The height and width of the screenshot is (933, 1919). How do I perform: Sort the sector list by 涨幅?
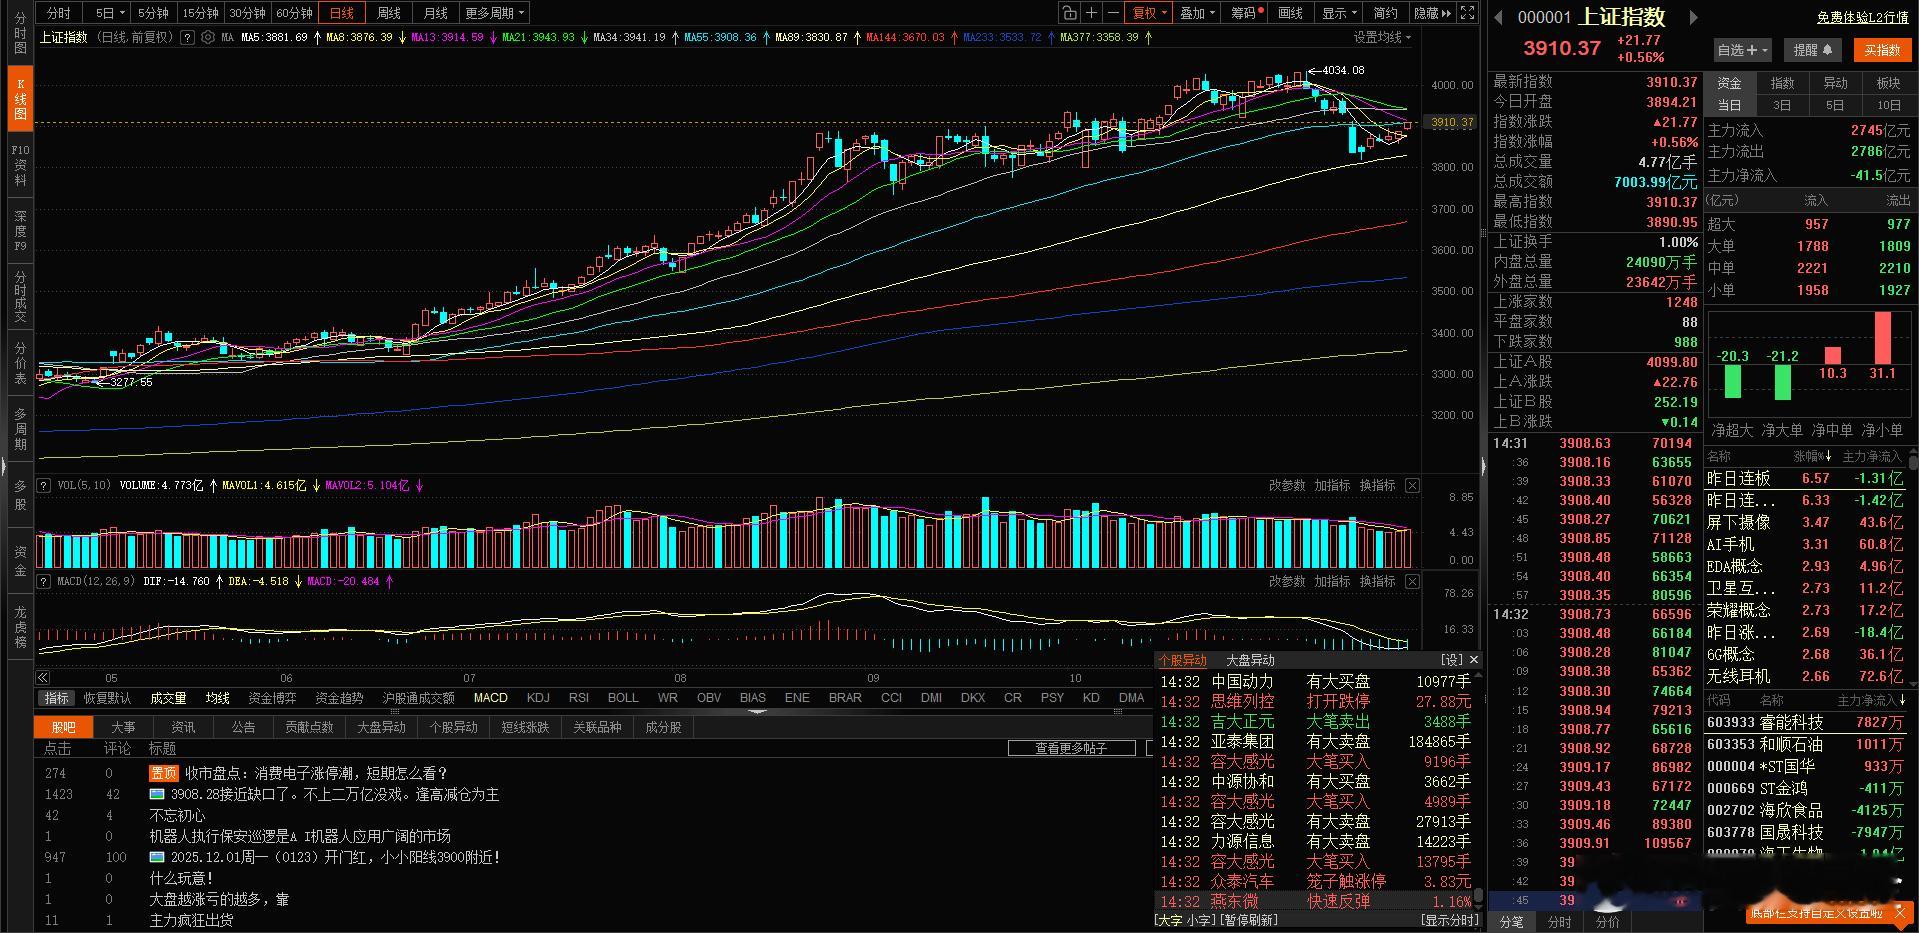(x=1812, y=456)
